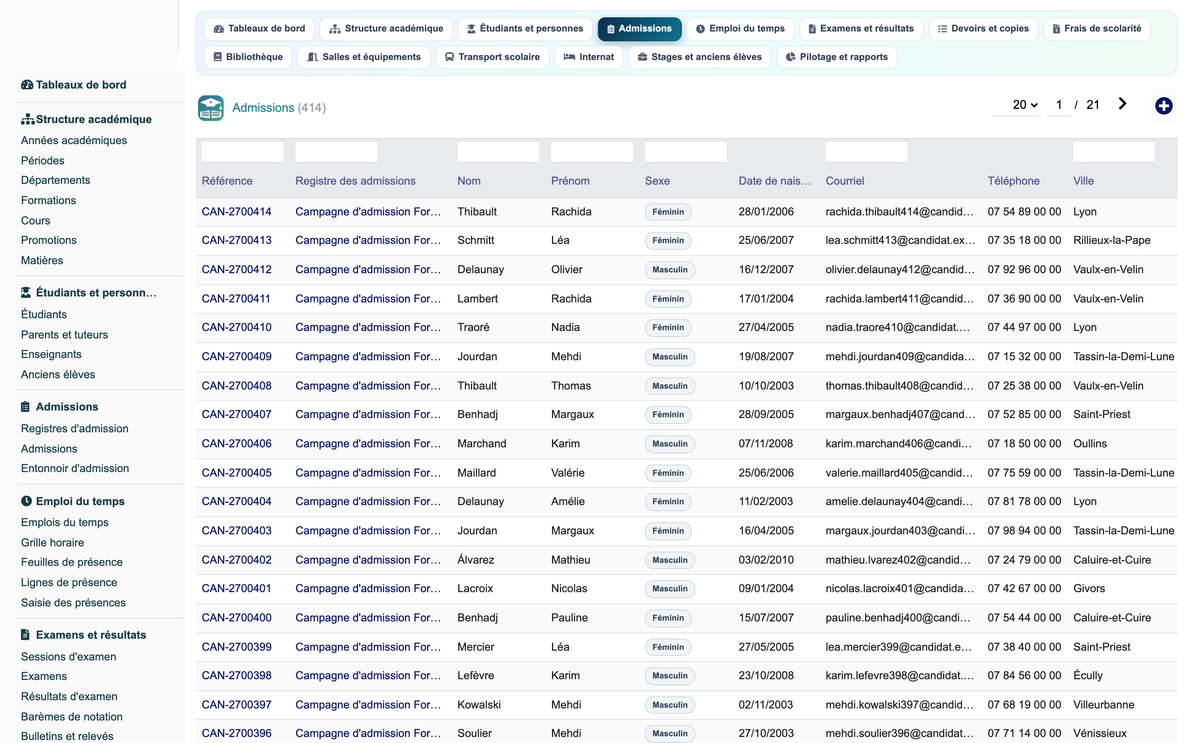Click the Structure académique sidebar hierarchy icon
1200x743 pixels.
pyautogui.click(x=28, y=119)
